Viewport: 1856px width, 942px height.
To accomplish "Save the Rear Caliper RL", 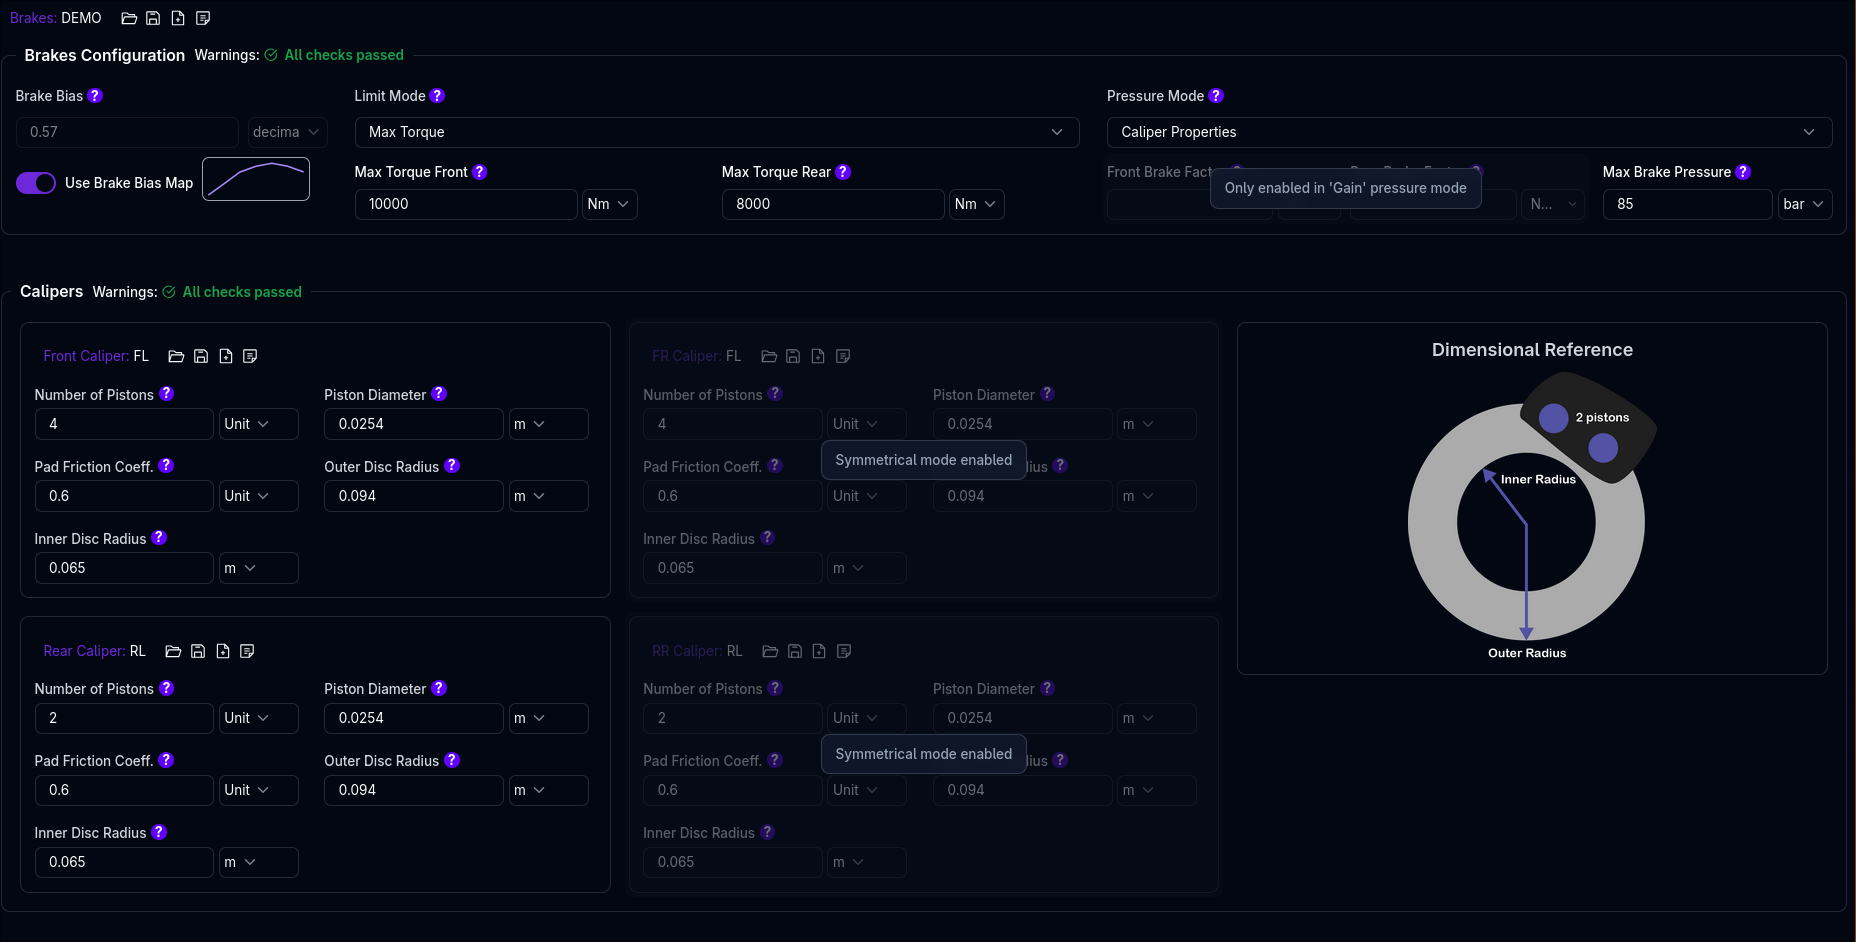I will pos(198,651).
